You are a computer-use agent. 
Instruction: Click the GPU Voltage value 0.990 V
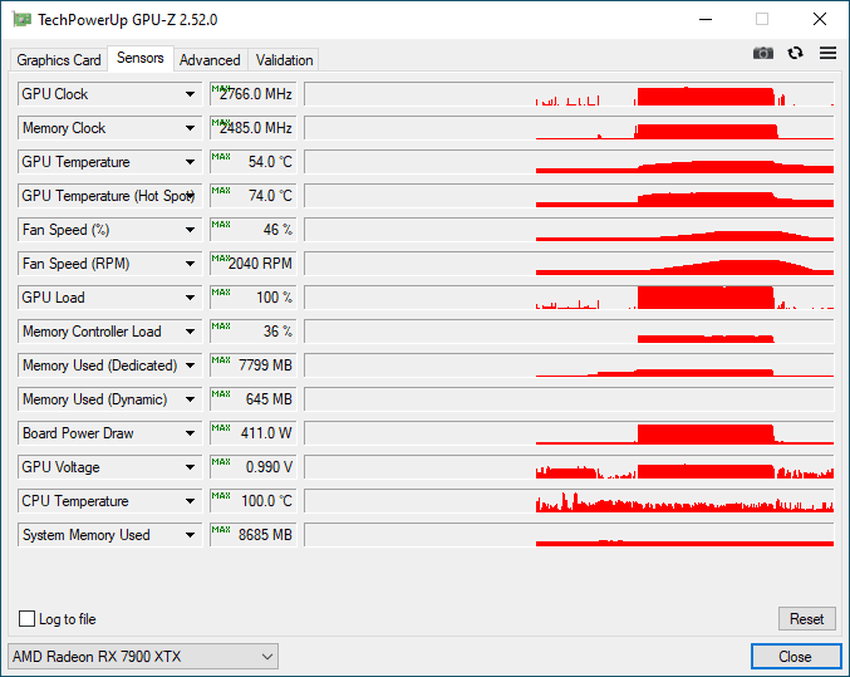coord(253,467)
